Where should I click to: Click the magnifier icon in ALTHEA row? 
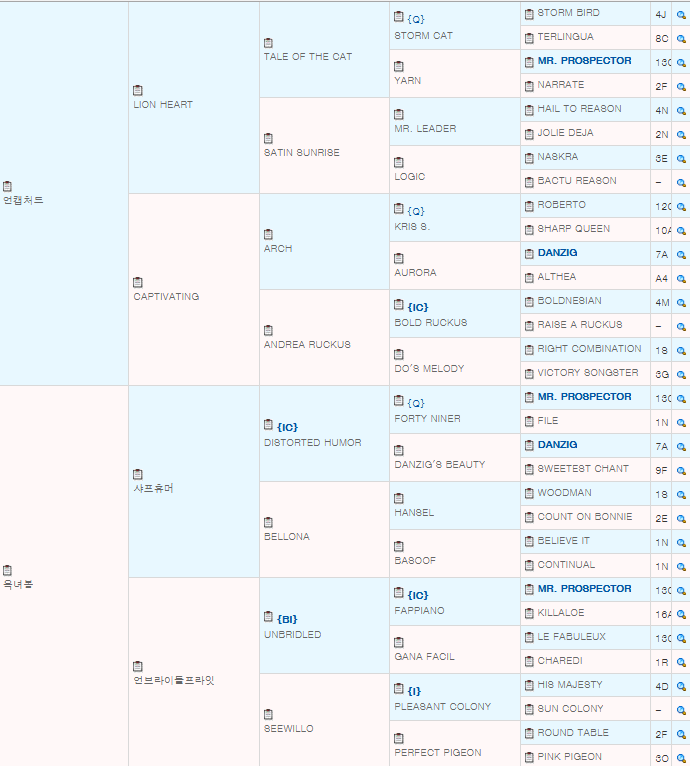pos(681,278)
